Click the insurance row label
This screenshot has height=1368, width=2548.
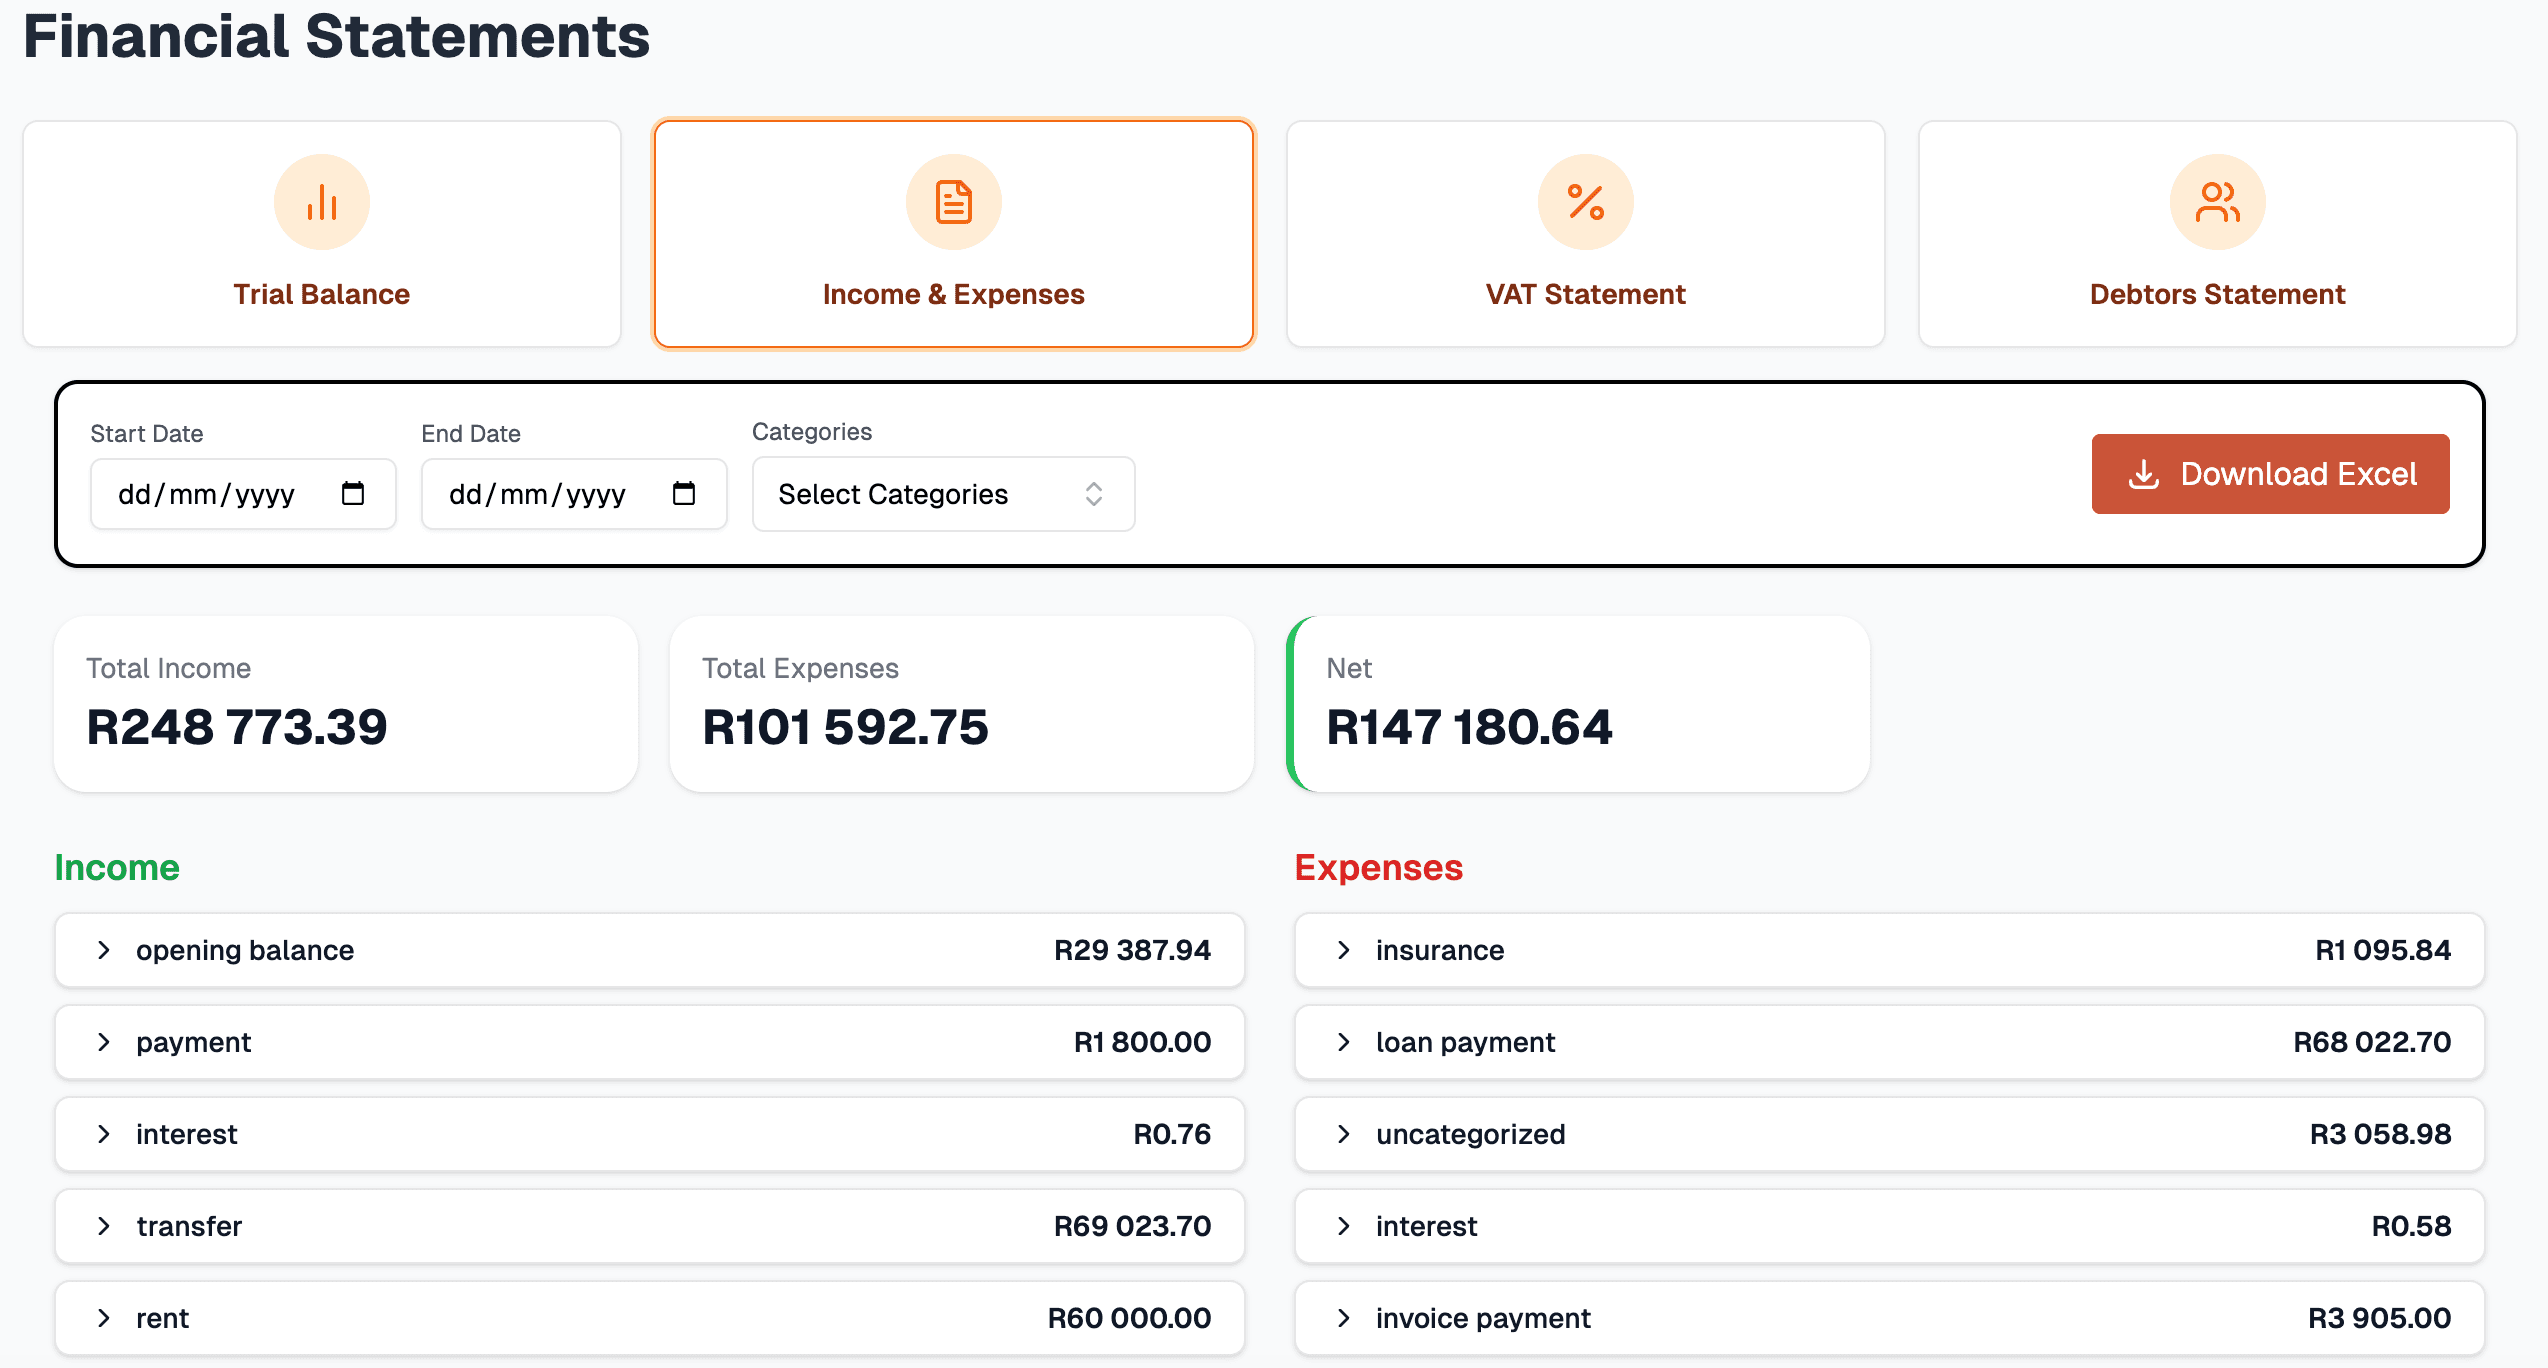[1440, 950]
